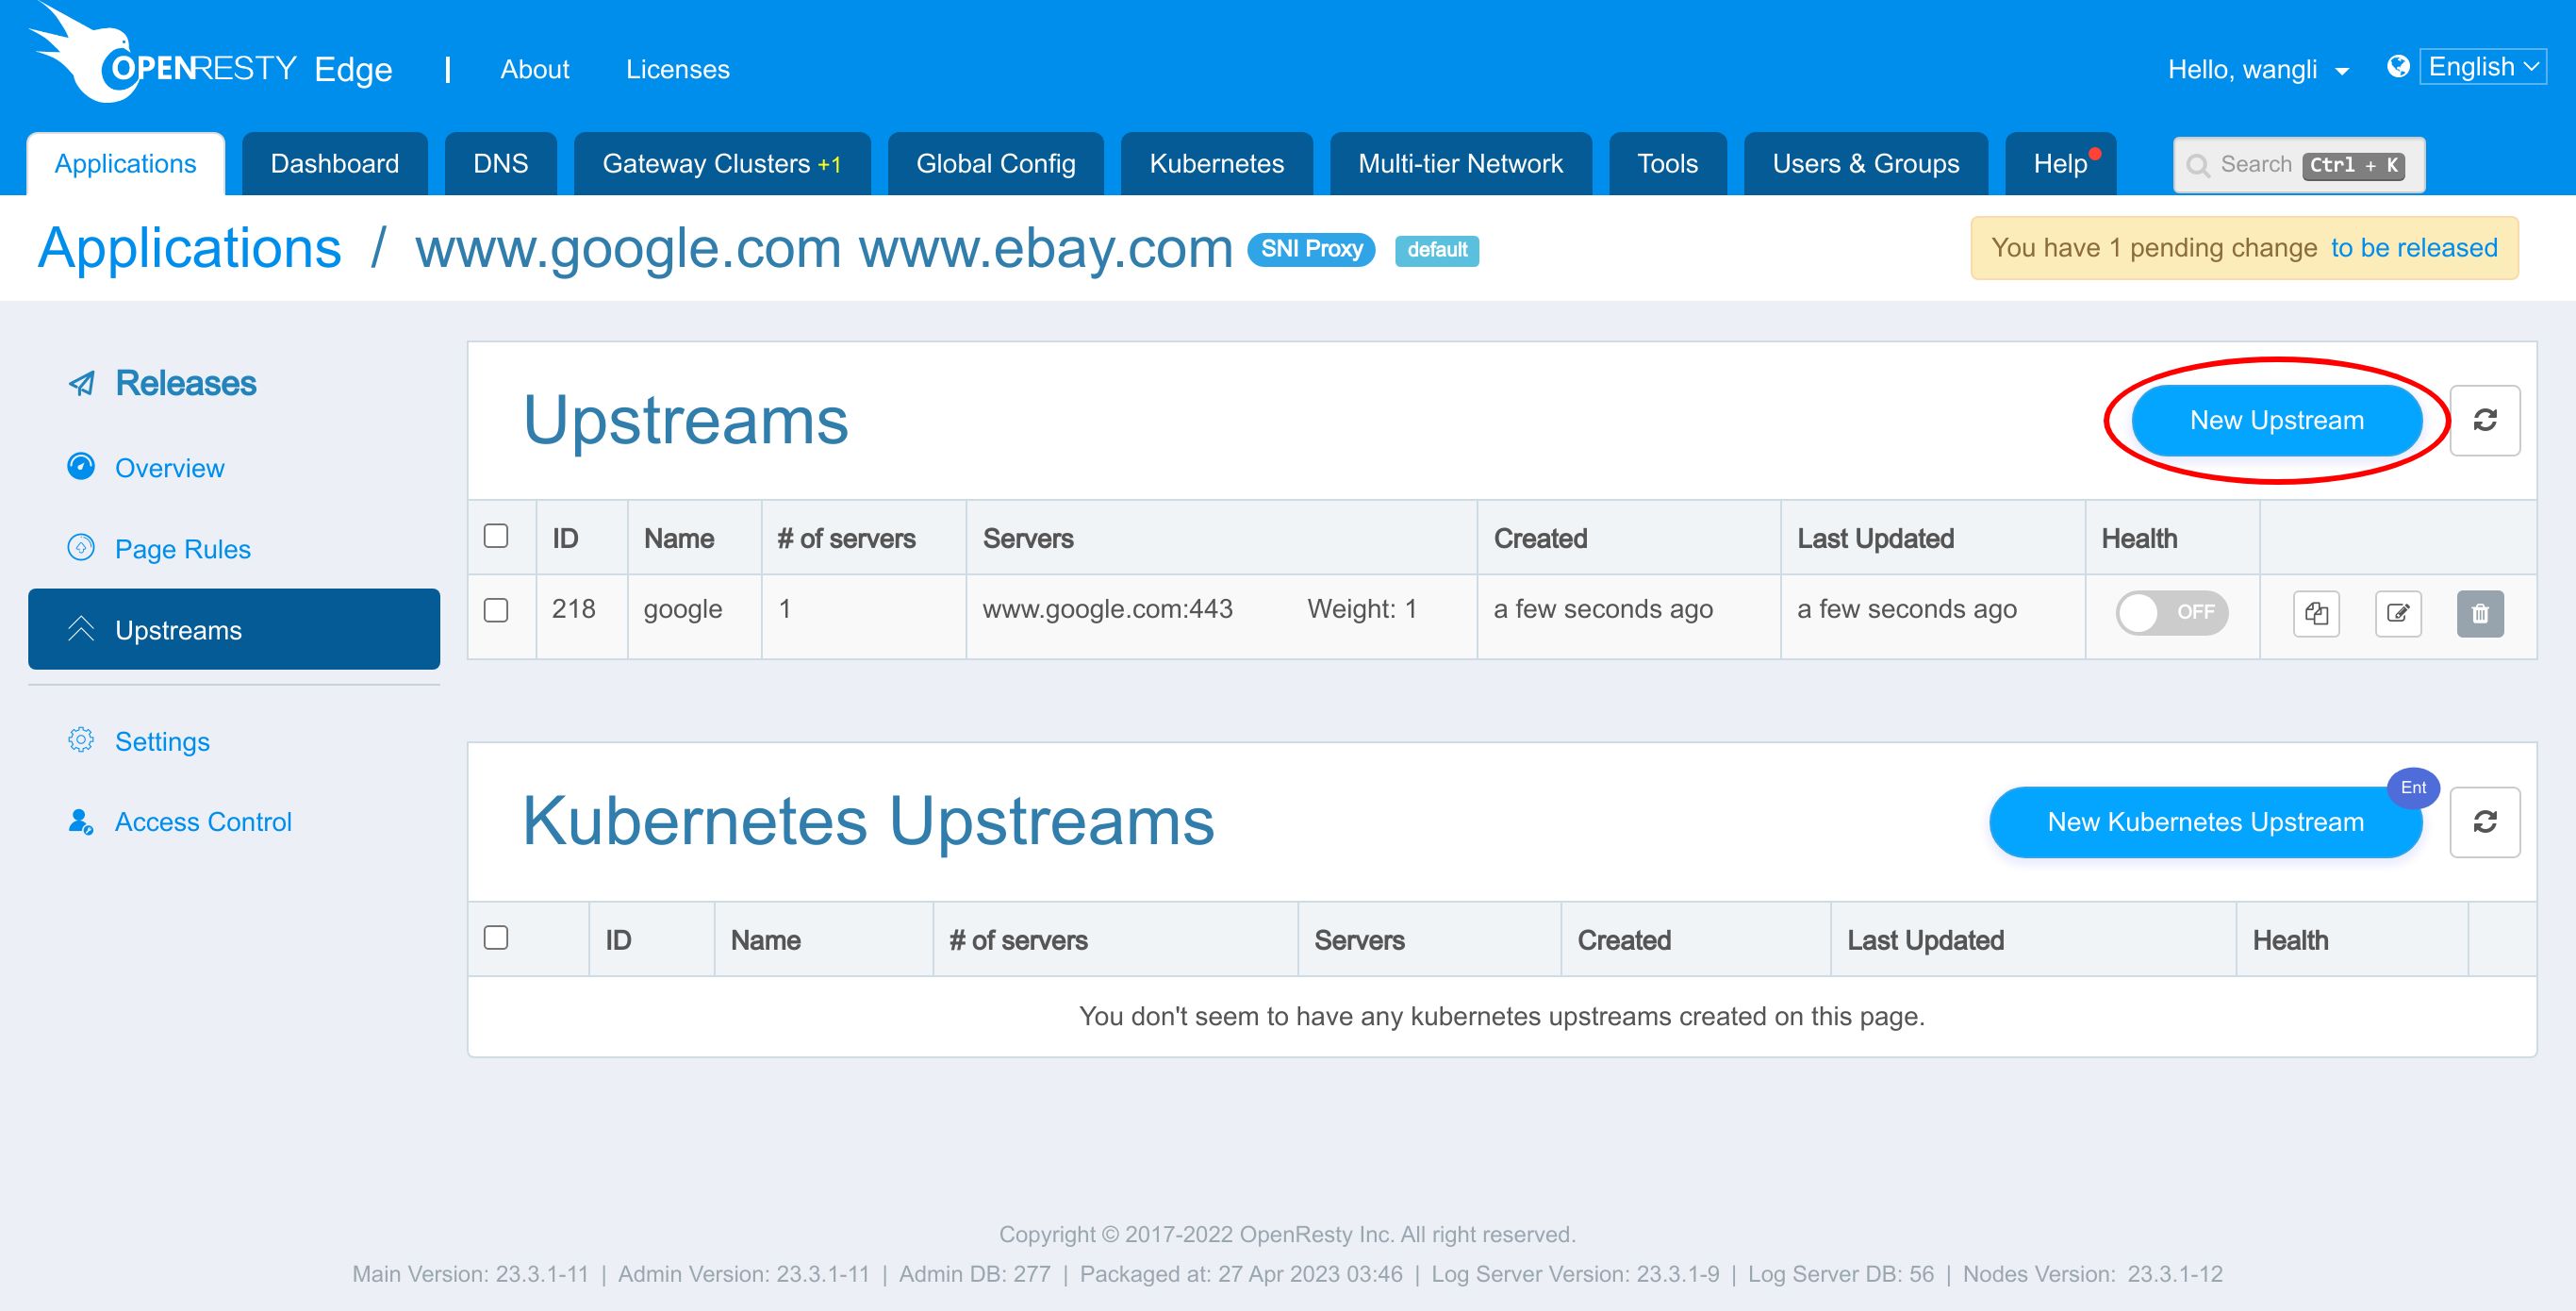This screenshot has height=1311, width=2576.
Task: Open the Users & Groups tab
Action: click(x=1866, y=164)
